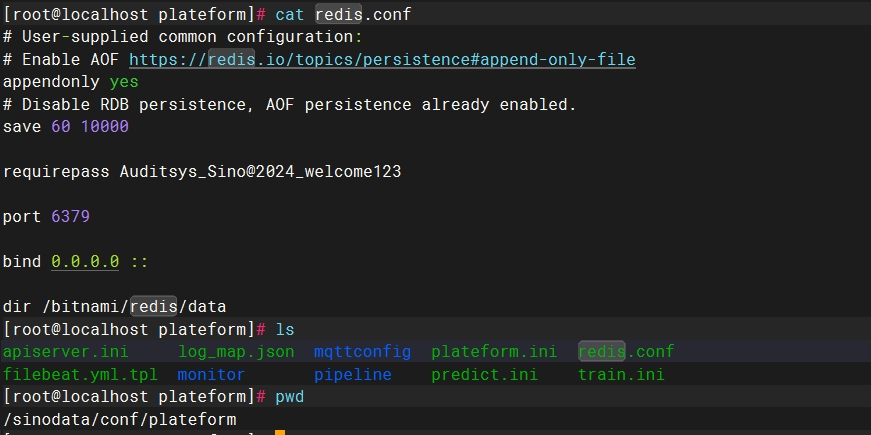This screenshot has height=435, width=871.
Task: Click the monitor directory name
Action: [x=211, y=374]
